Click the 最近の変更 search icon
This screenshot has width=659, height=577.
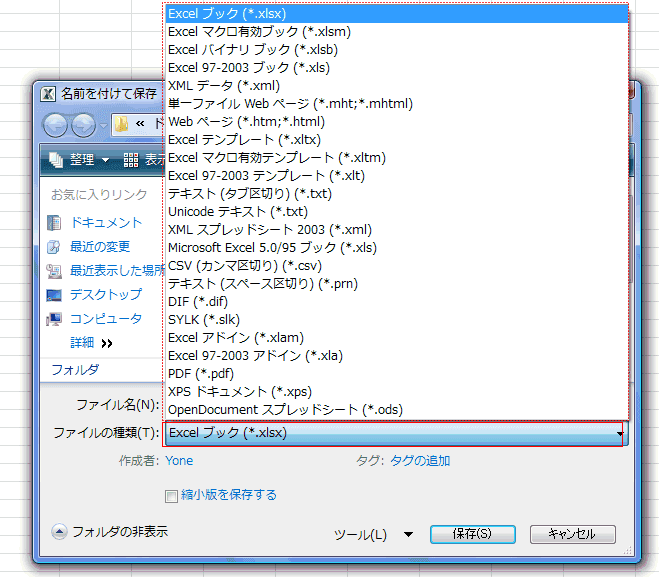click(x=54, y=247)
